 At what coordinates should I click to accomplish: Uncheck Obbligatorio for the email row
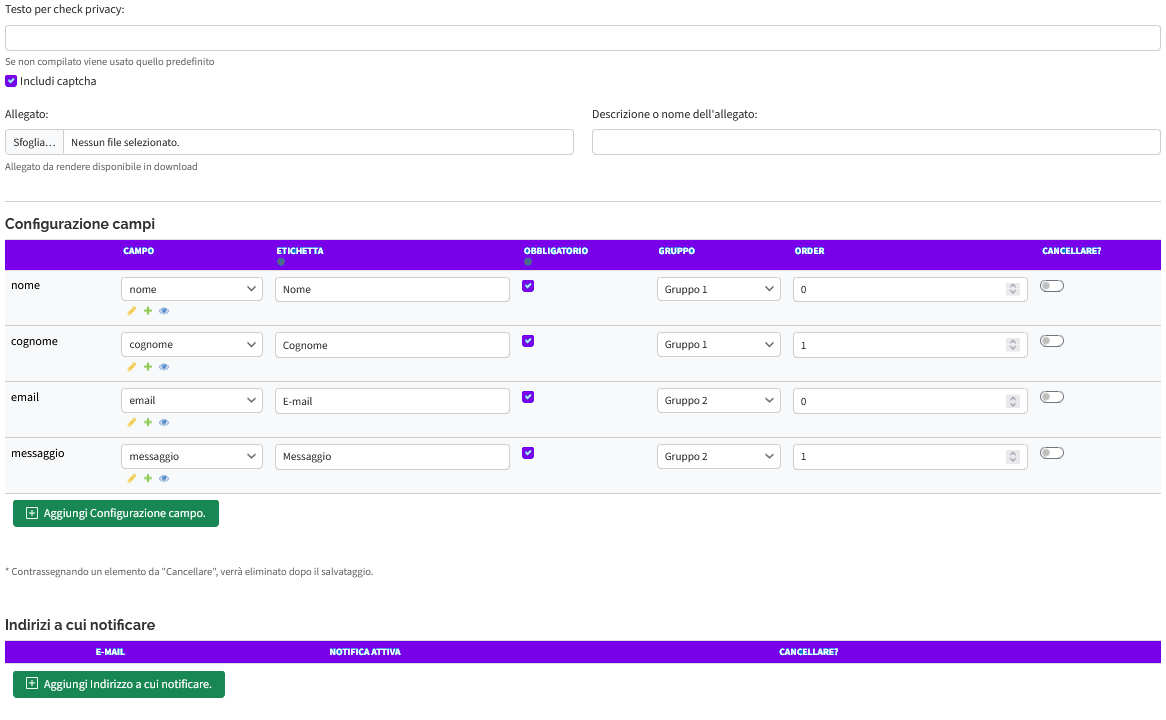[528, 396]
